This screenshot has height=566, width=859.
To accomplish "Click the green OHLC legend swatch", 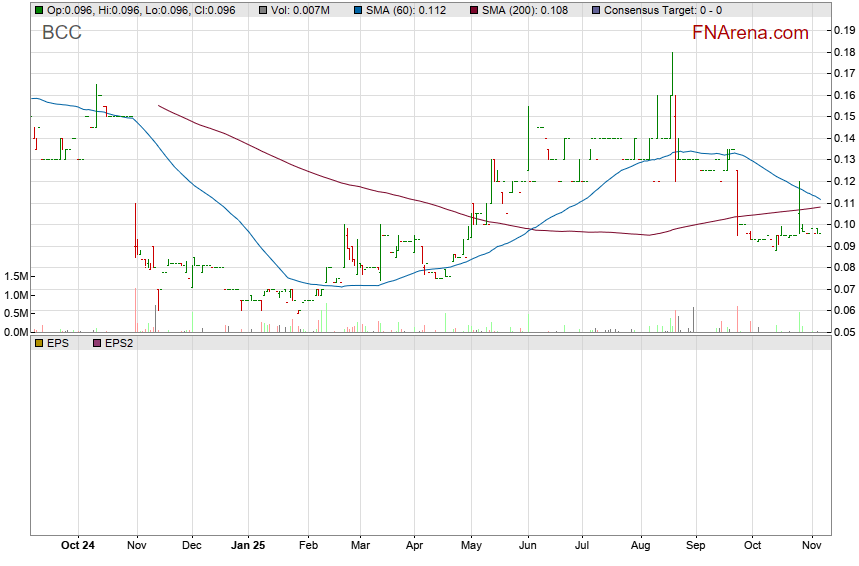I will pos(38,10).
